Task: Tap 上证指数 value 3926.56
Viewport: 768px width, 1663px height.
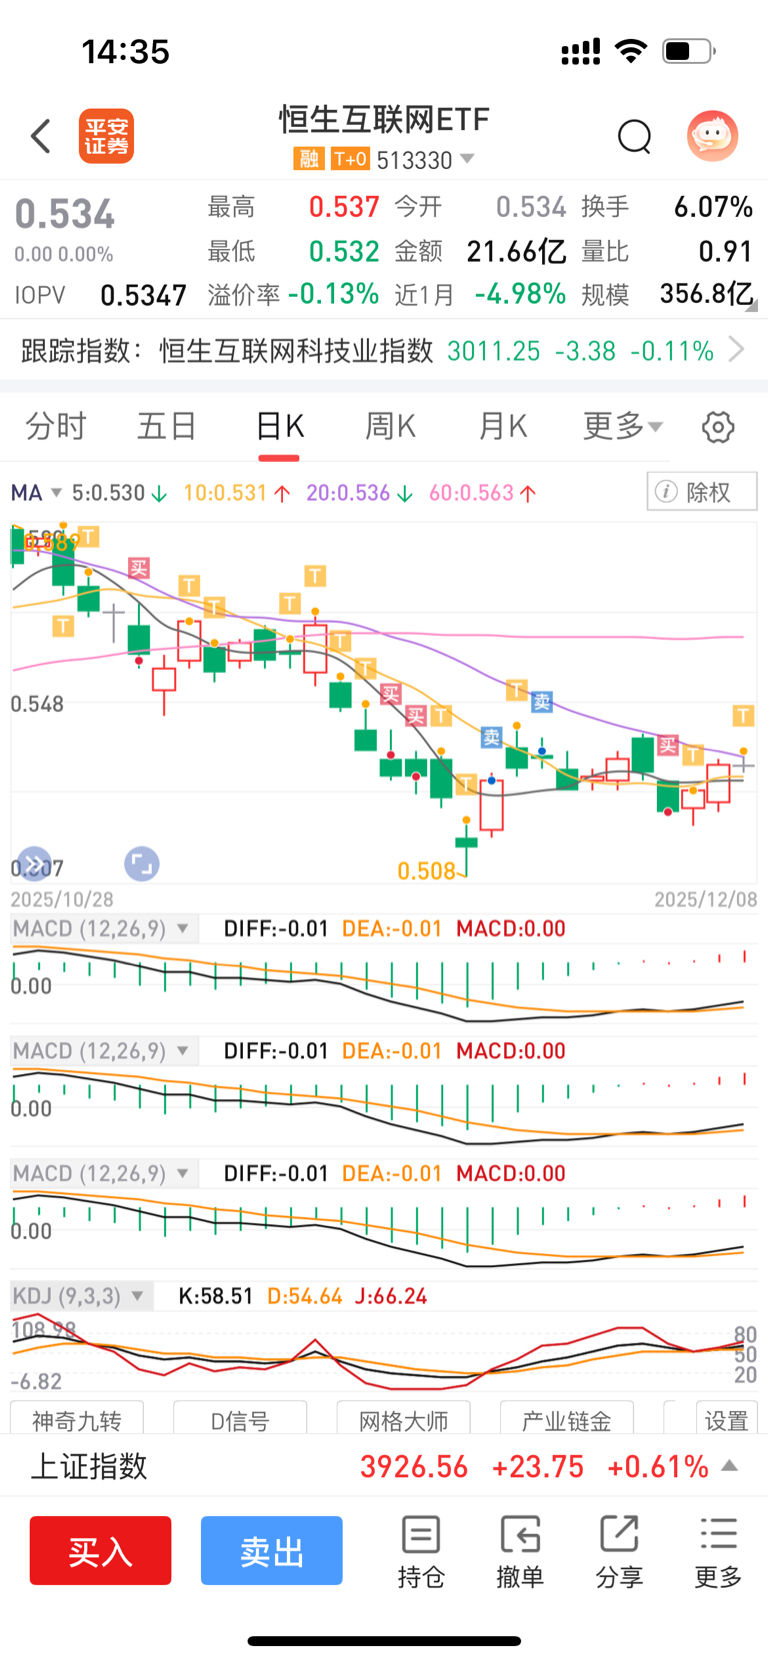Action: 414,1466
